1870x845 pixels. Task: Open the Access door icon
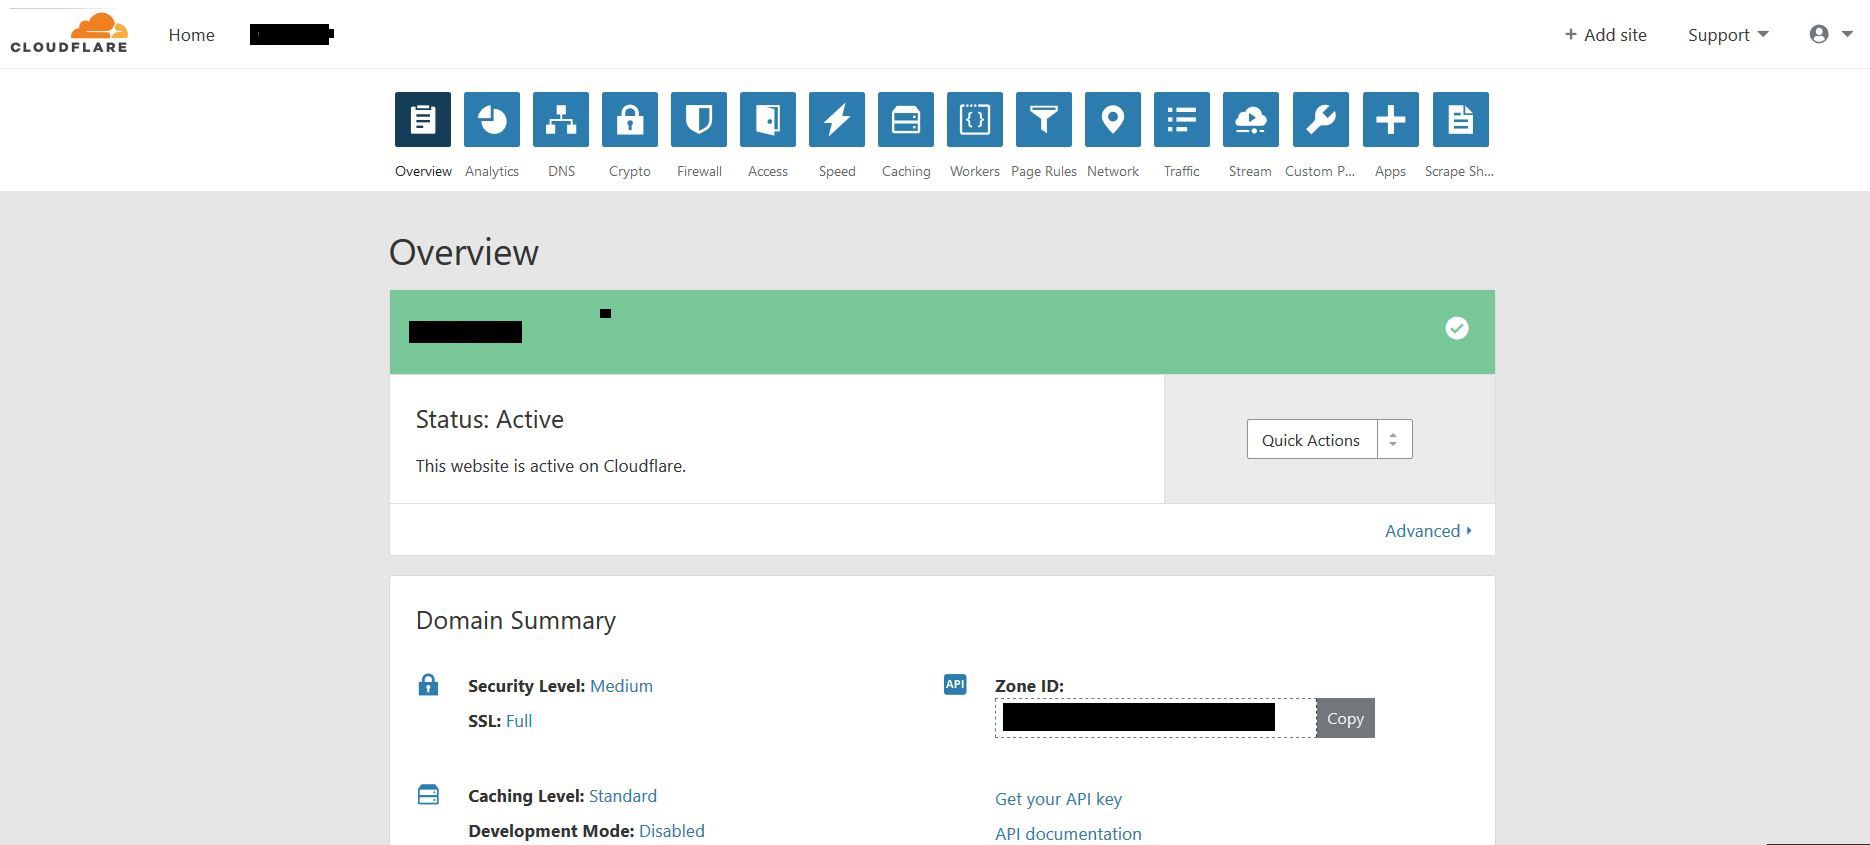(768, 120)
